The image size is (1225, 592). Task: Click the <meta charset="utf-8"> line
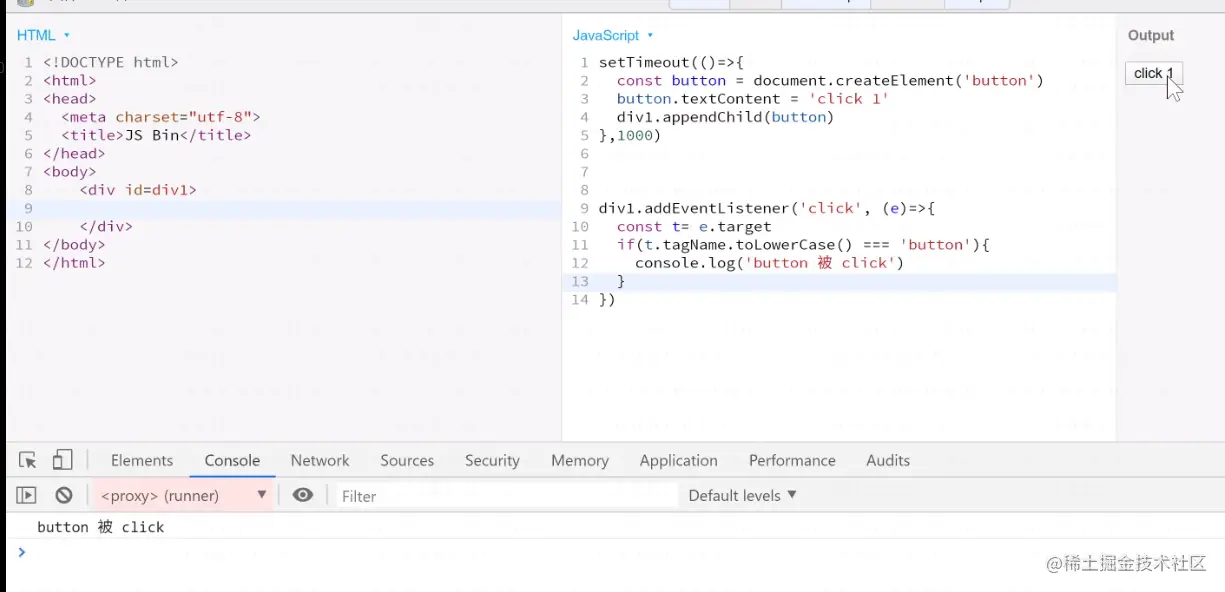click(x=160, y=117)
